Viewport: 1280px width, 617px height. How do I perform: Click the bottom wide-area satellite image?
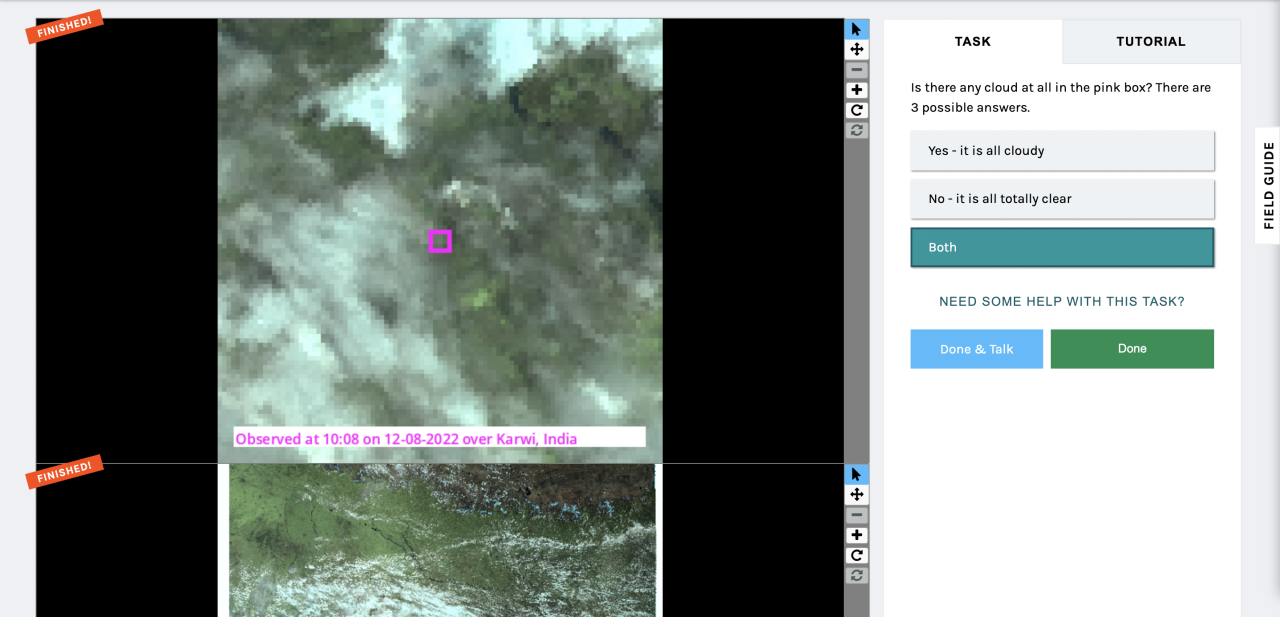[x=442, y=540]
